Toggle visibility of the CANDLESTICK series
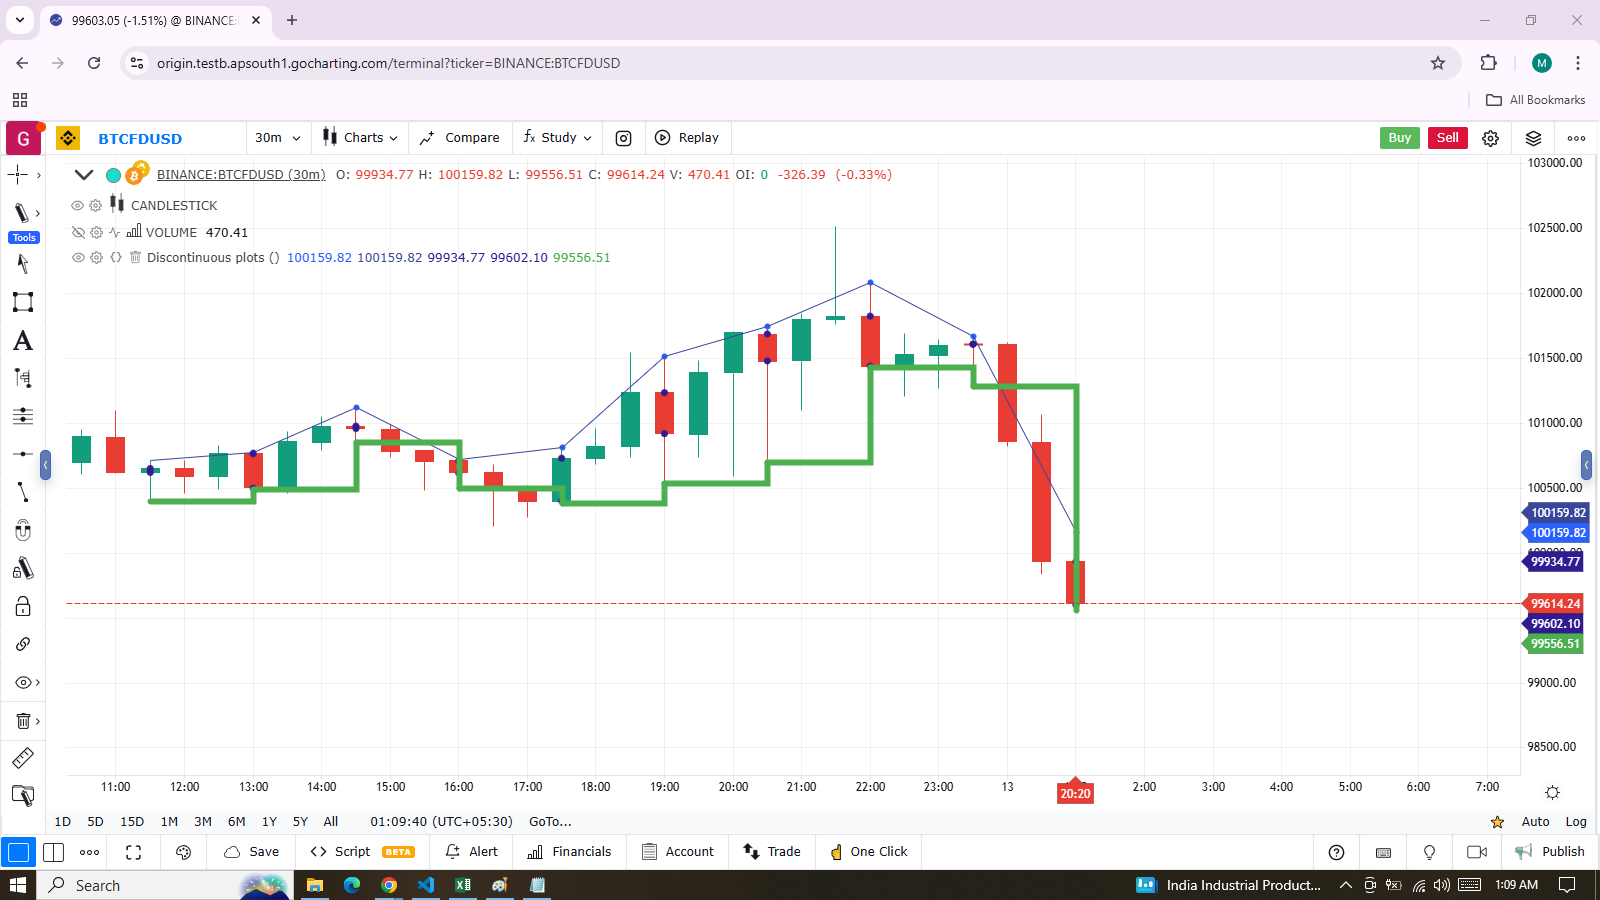1600x900 pixels. (x=77, y=205)
